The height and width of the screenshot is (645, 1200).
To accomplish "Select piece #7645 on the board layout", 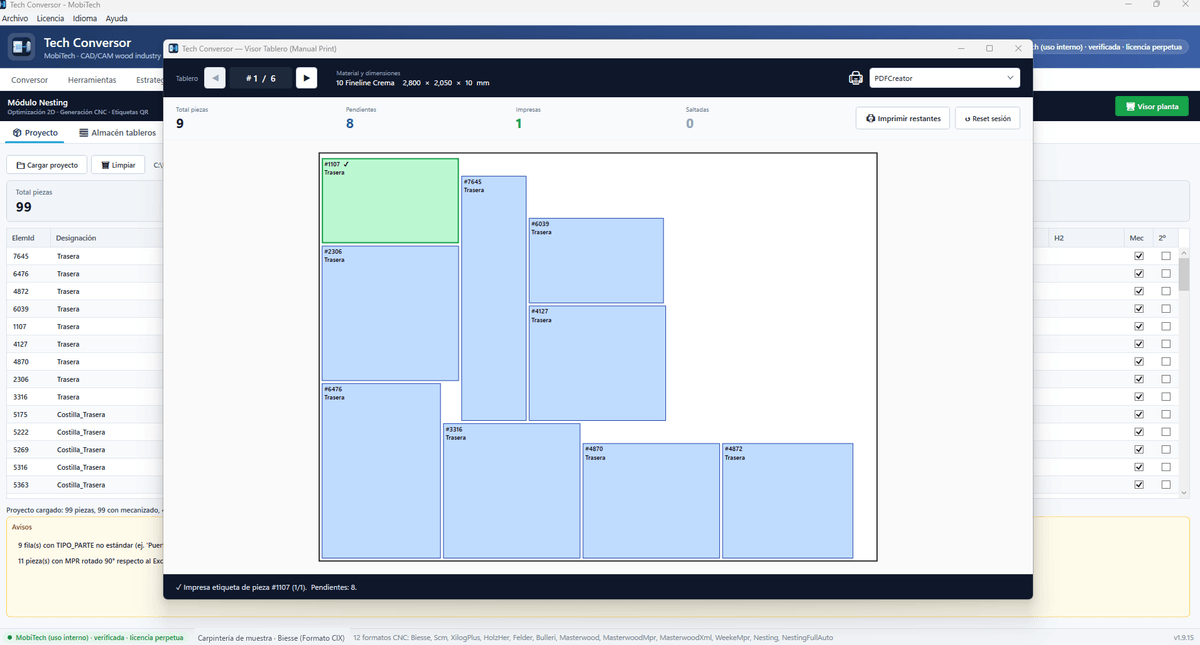I will [494, 298].
